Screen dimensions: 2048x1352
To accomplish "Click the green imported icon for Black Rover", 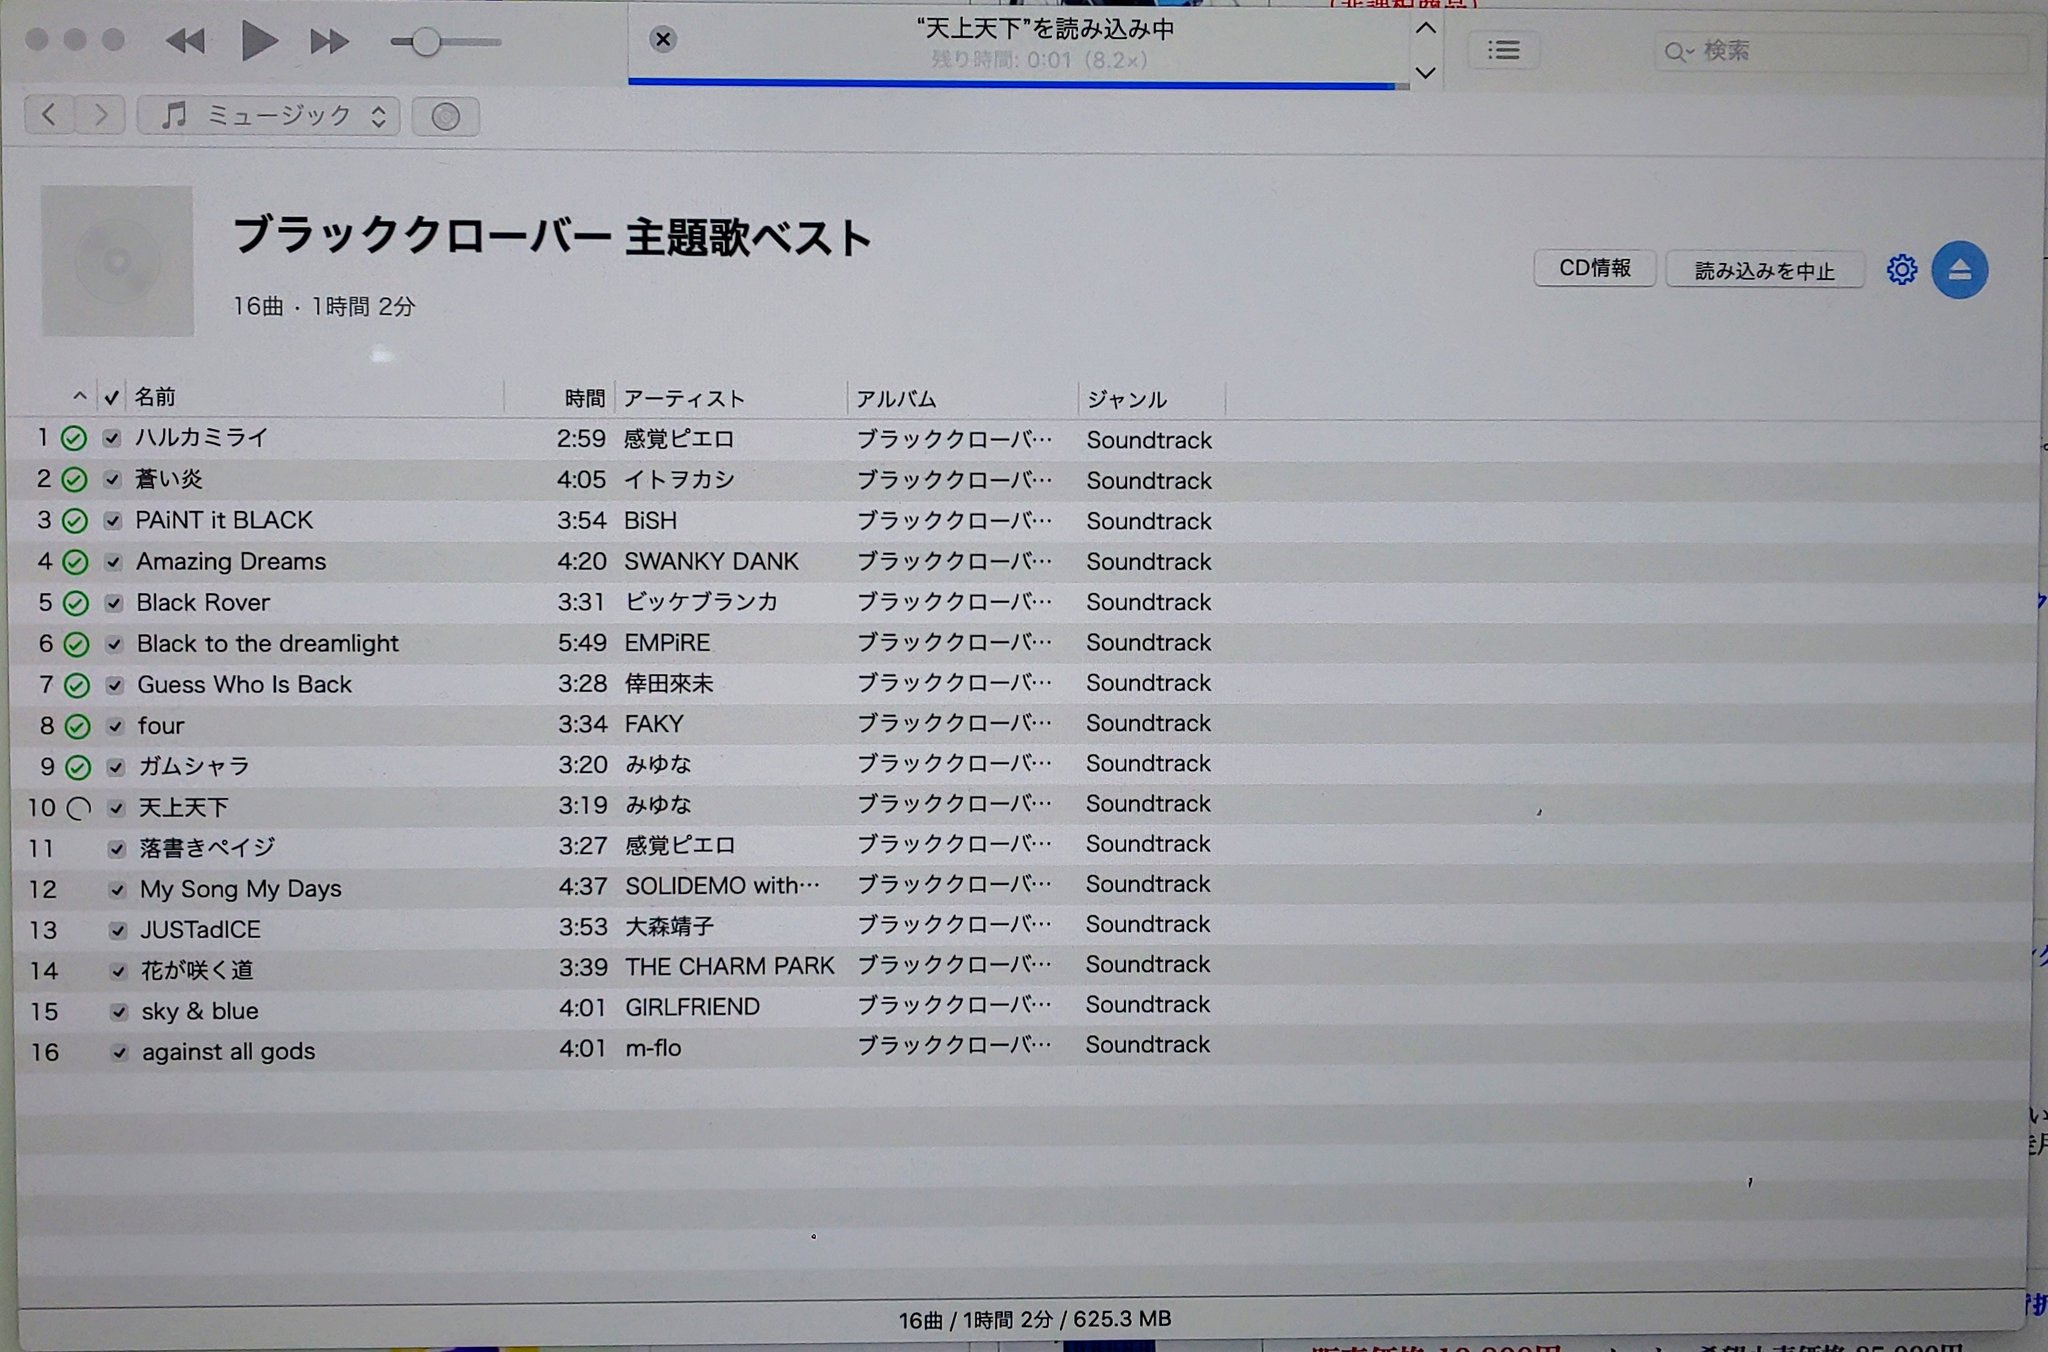I will [x=76, y=603].
